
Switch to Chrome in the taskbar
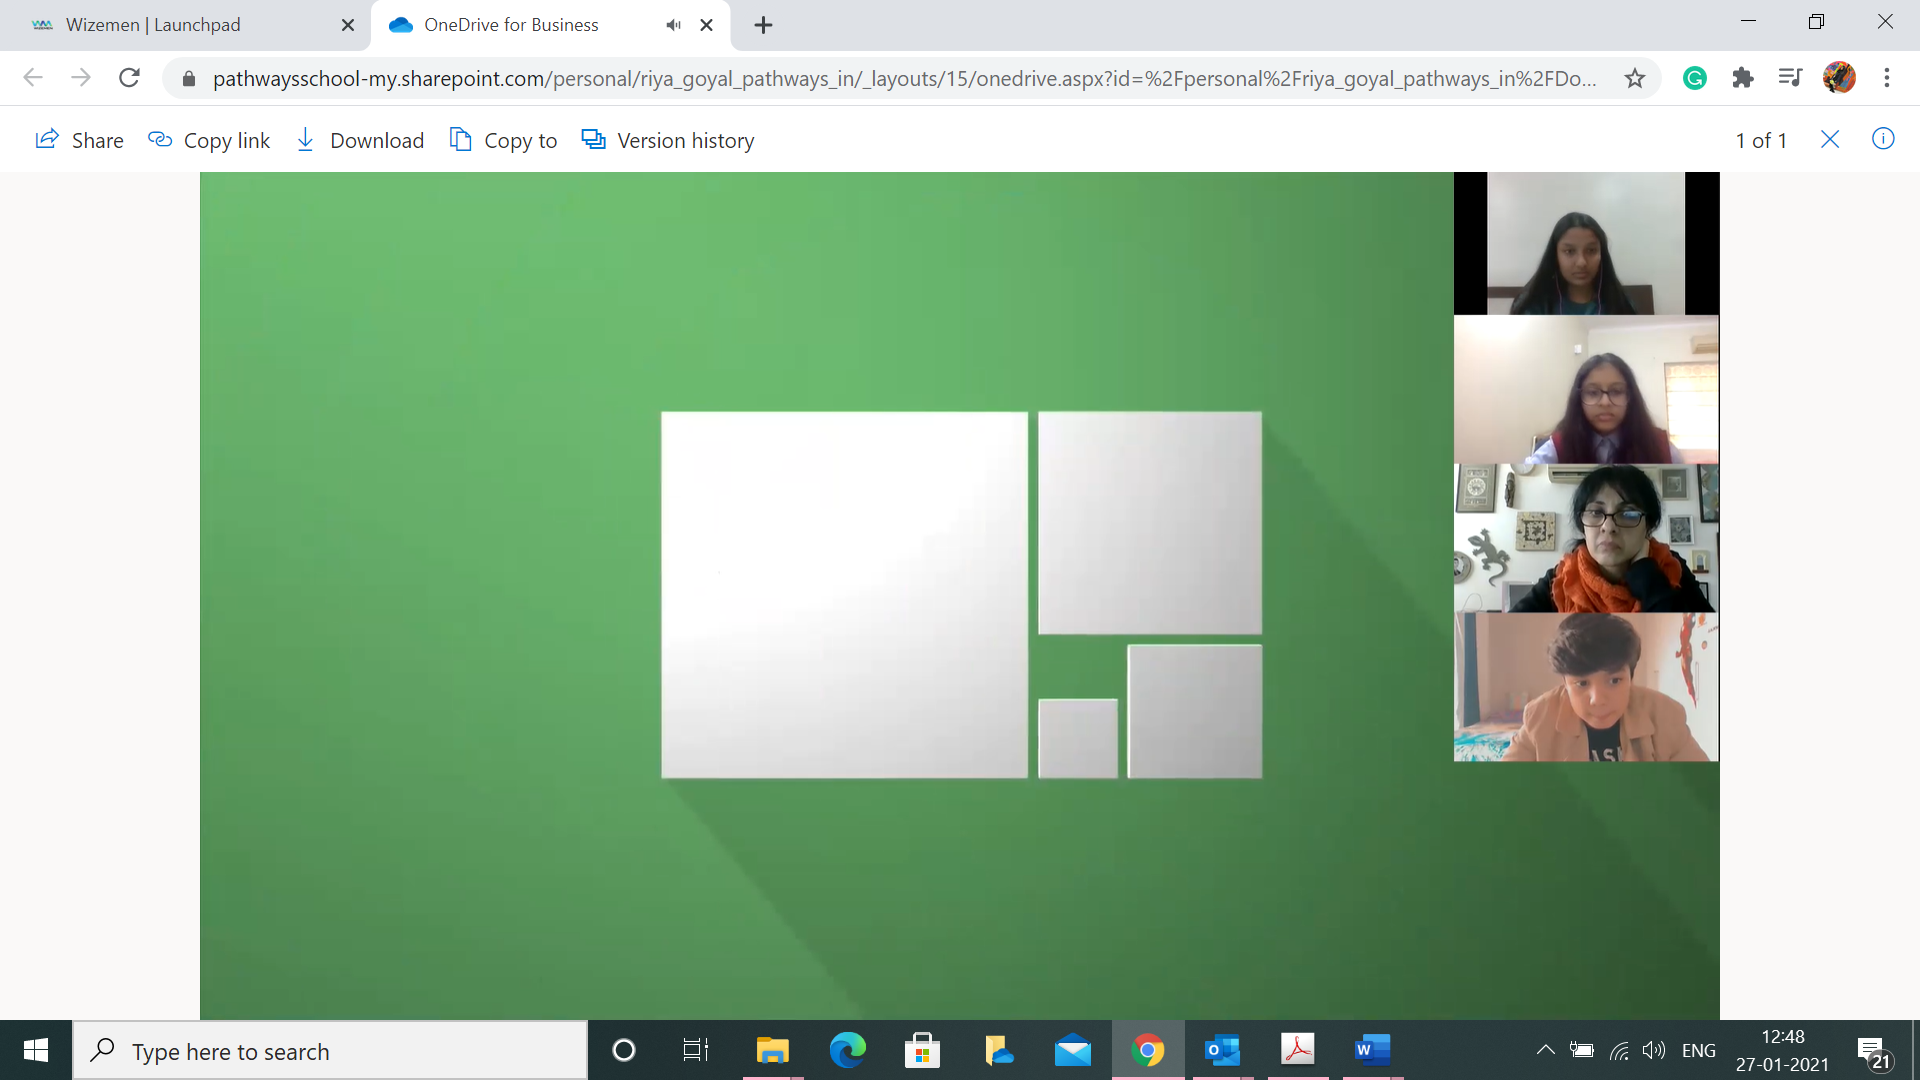click(x=1148, y=1050)
